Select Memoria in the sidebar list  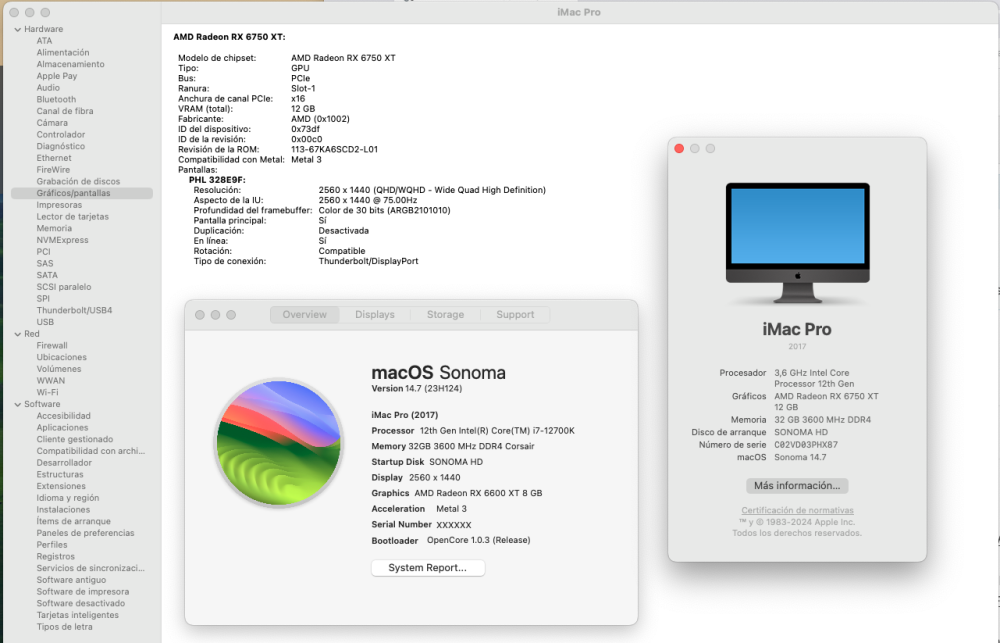click(54, 228)
